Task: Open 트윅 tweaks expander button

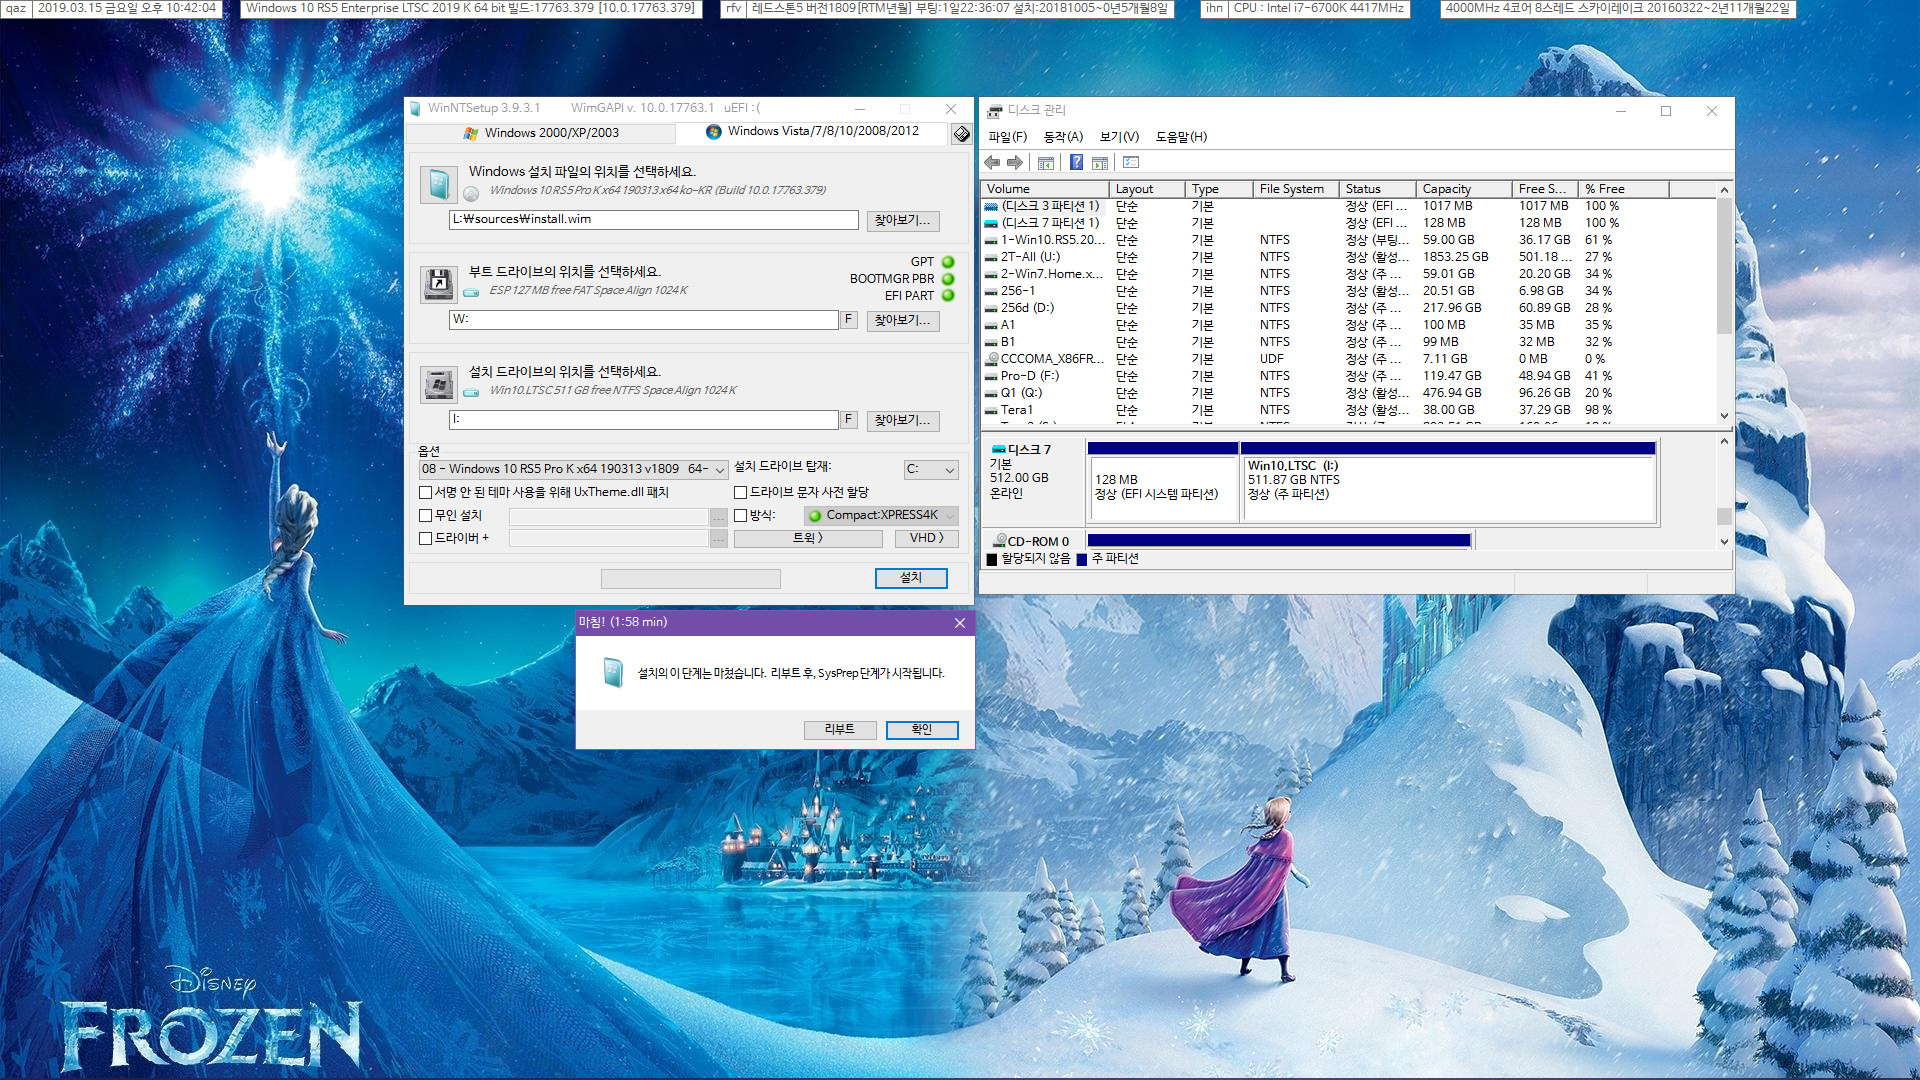Action: pyautogui.click(x=808, y=538)
